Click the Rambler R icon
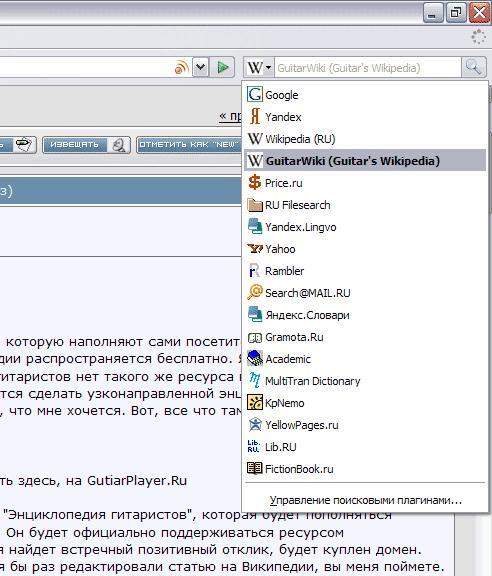The image size is (492, 576). pos(254,270)
